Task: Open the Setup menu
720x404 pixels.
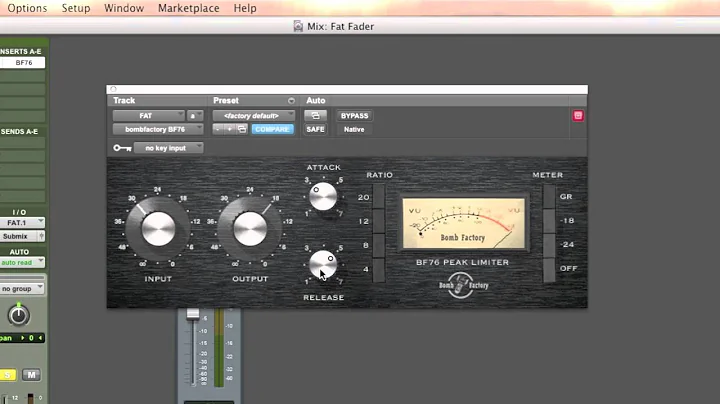Action: pyautogui.click(x=76, y=8)
